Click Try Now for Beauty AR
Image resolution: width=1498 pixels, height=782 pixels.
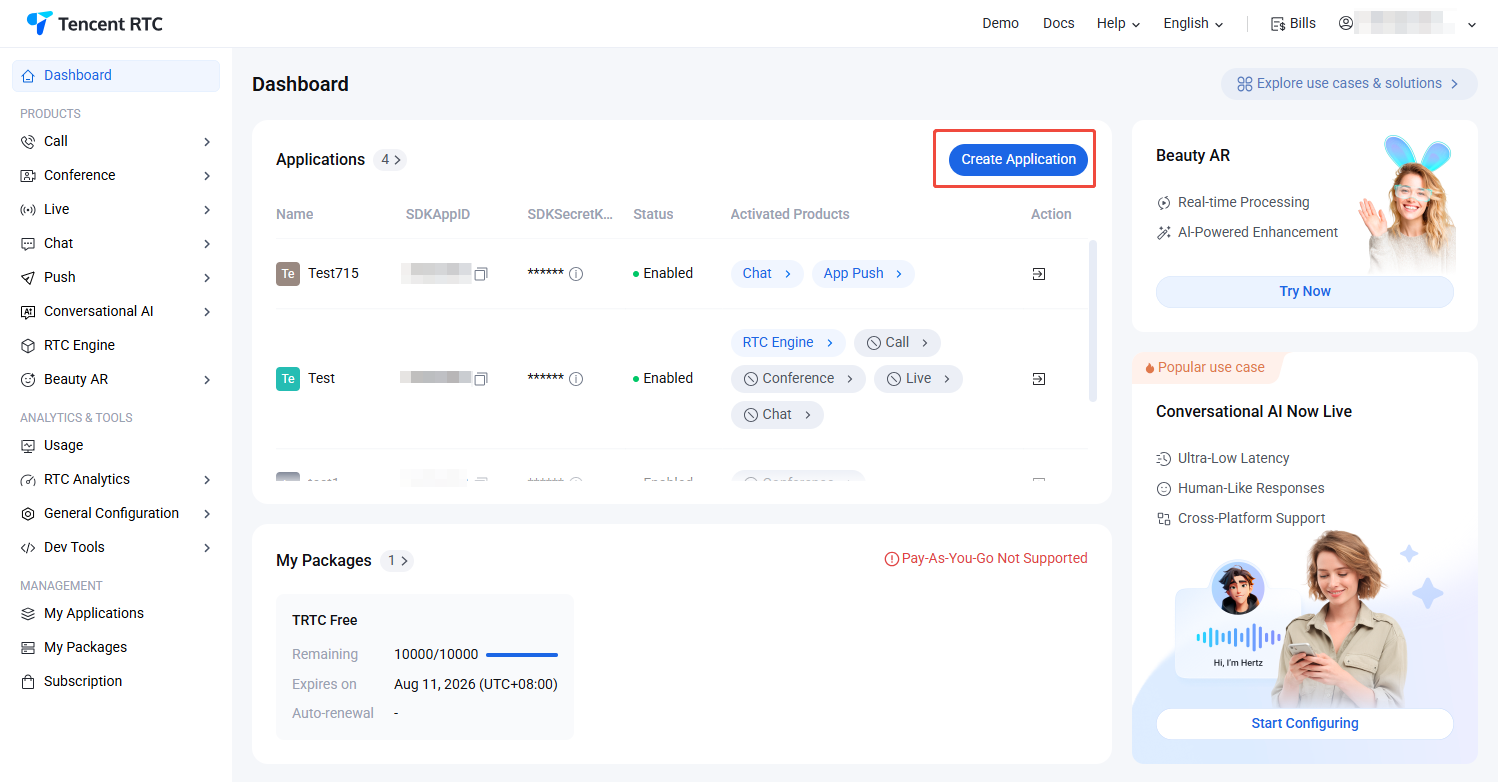(1304, 292)
